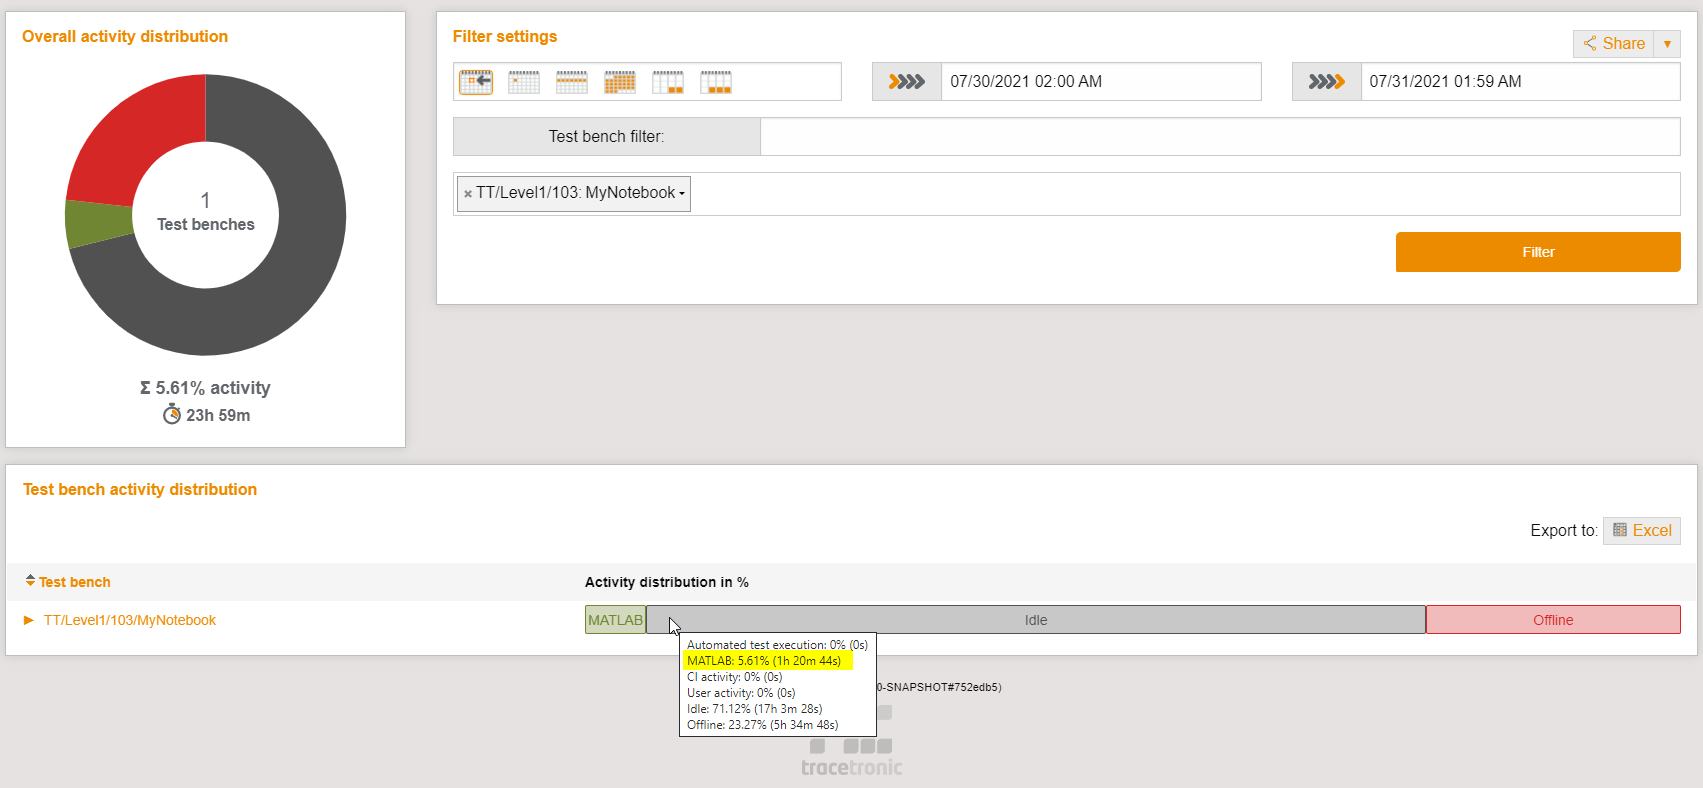Open the Share dropdown arrow
Image resolution: width=1703 pixels, height=788 pixels.
[1667, 44]
